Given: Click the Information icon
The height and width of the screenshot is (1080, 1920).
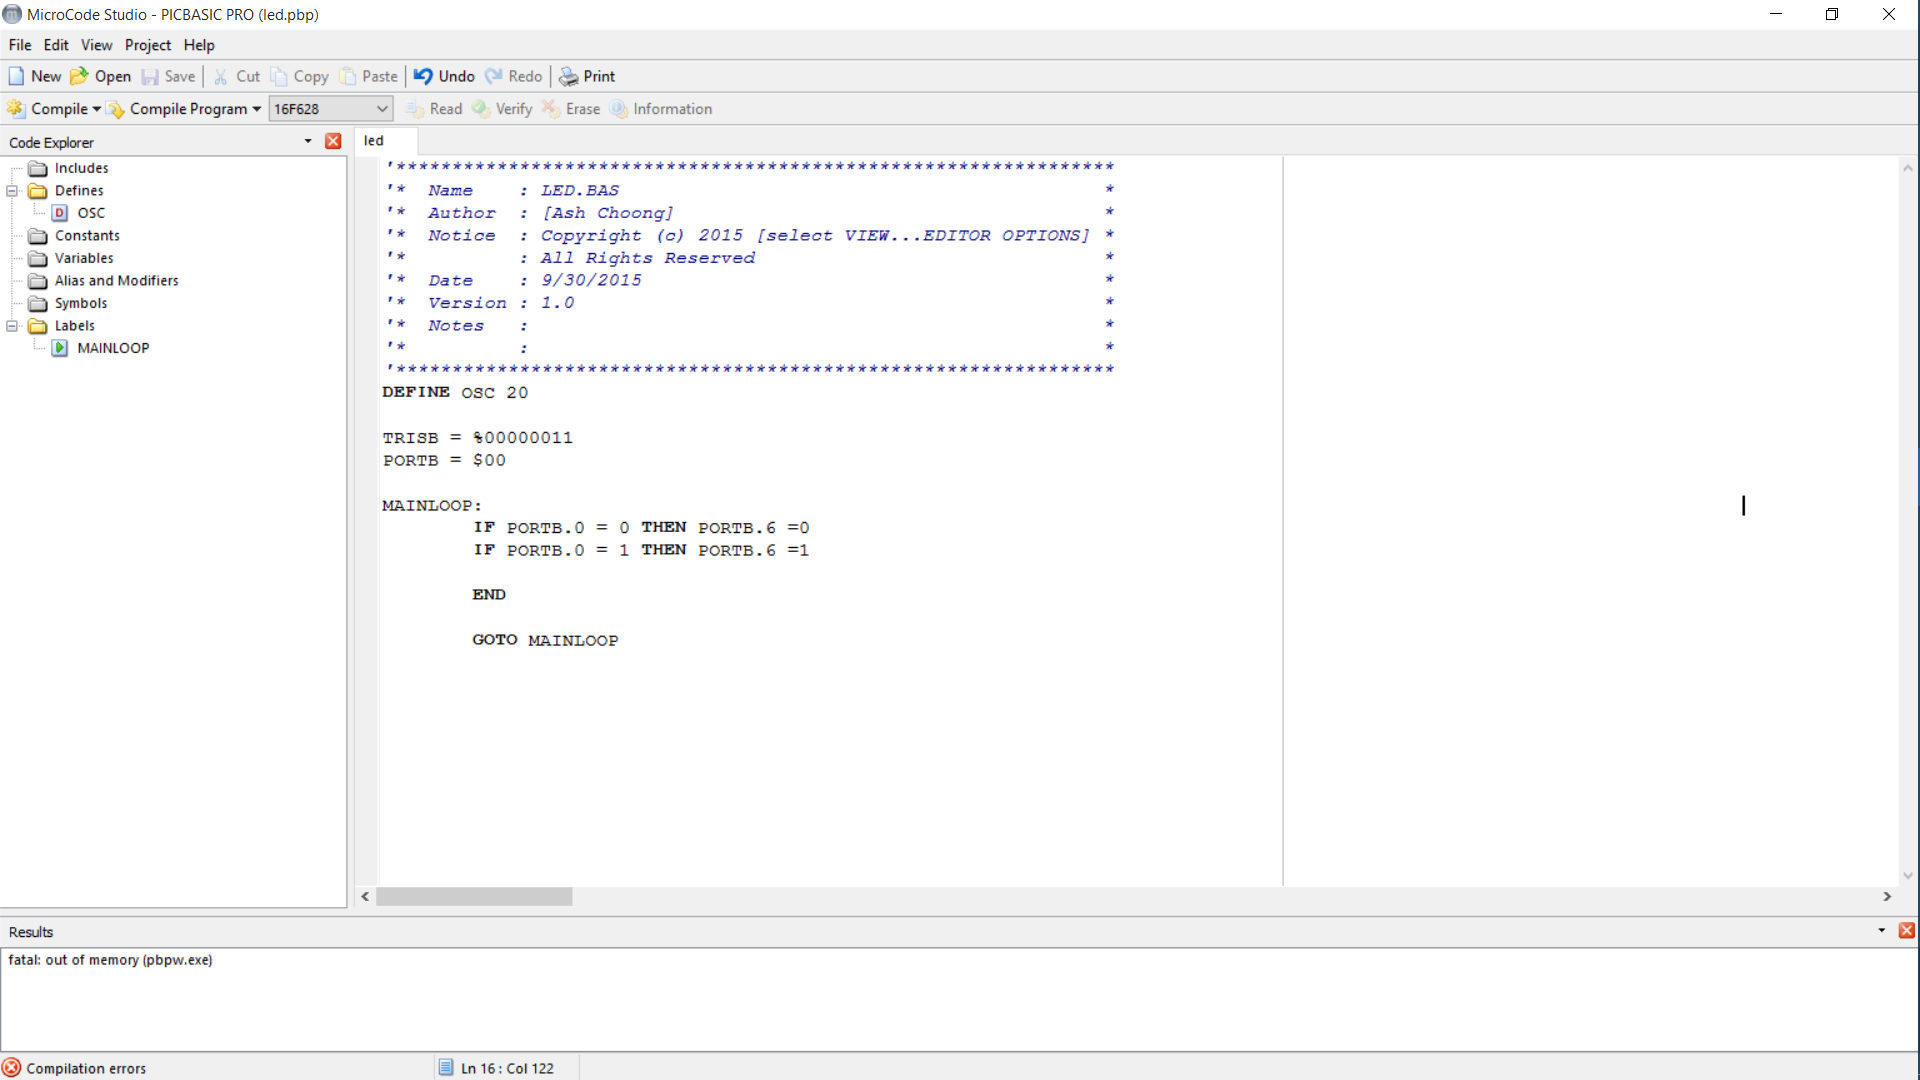Looking at the screenshot, I should pos(617,108).
